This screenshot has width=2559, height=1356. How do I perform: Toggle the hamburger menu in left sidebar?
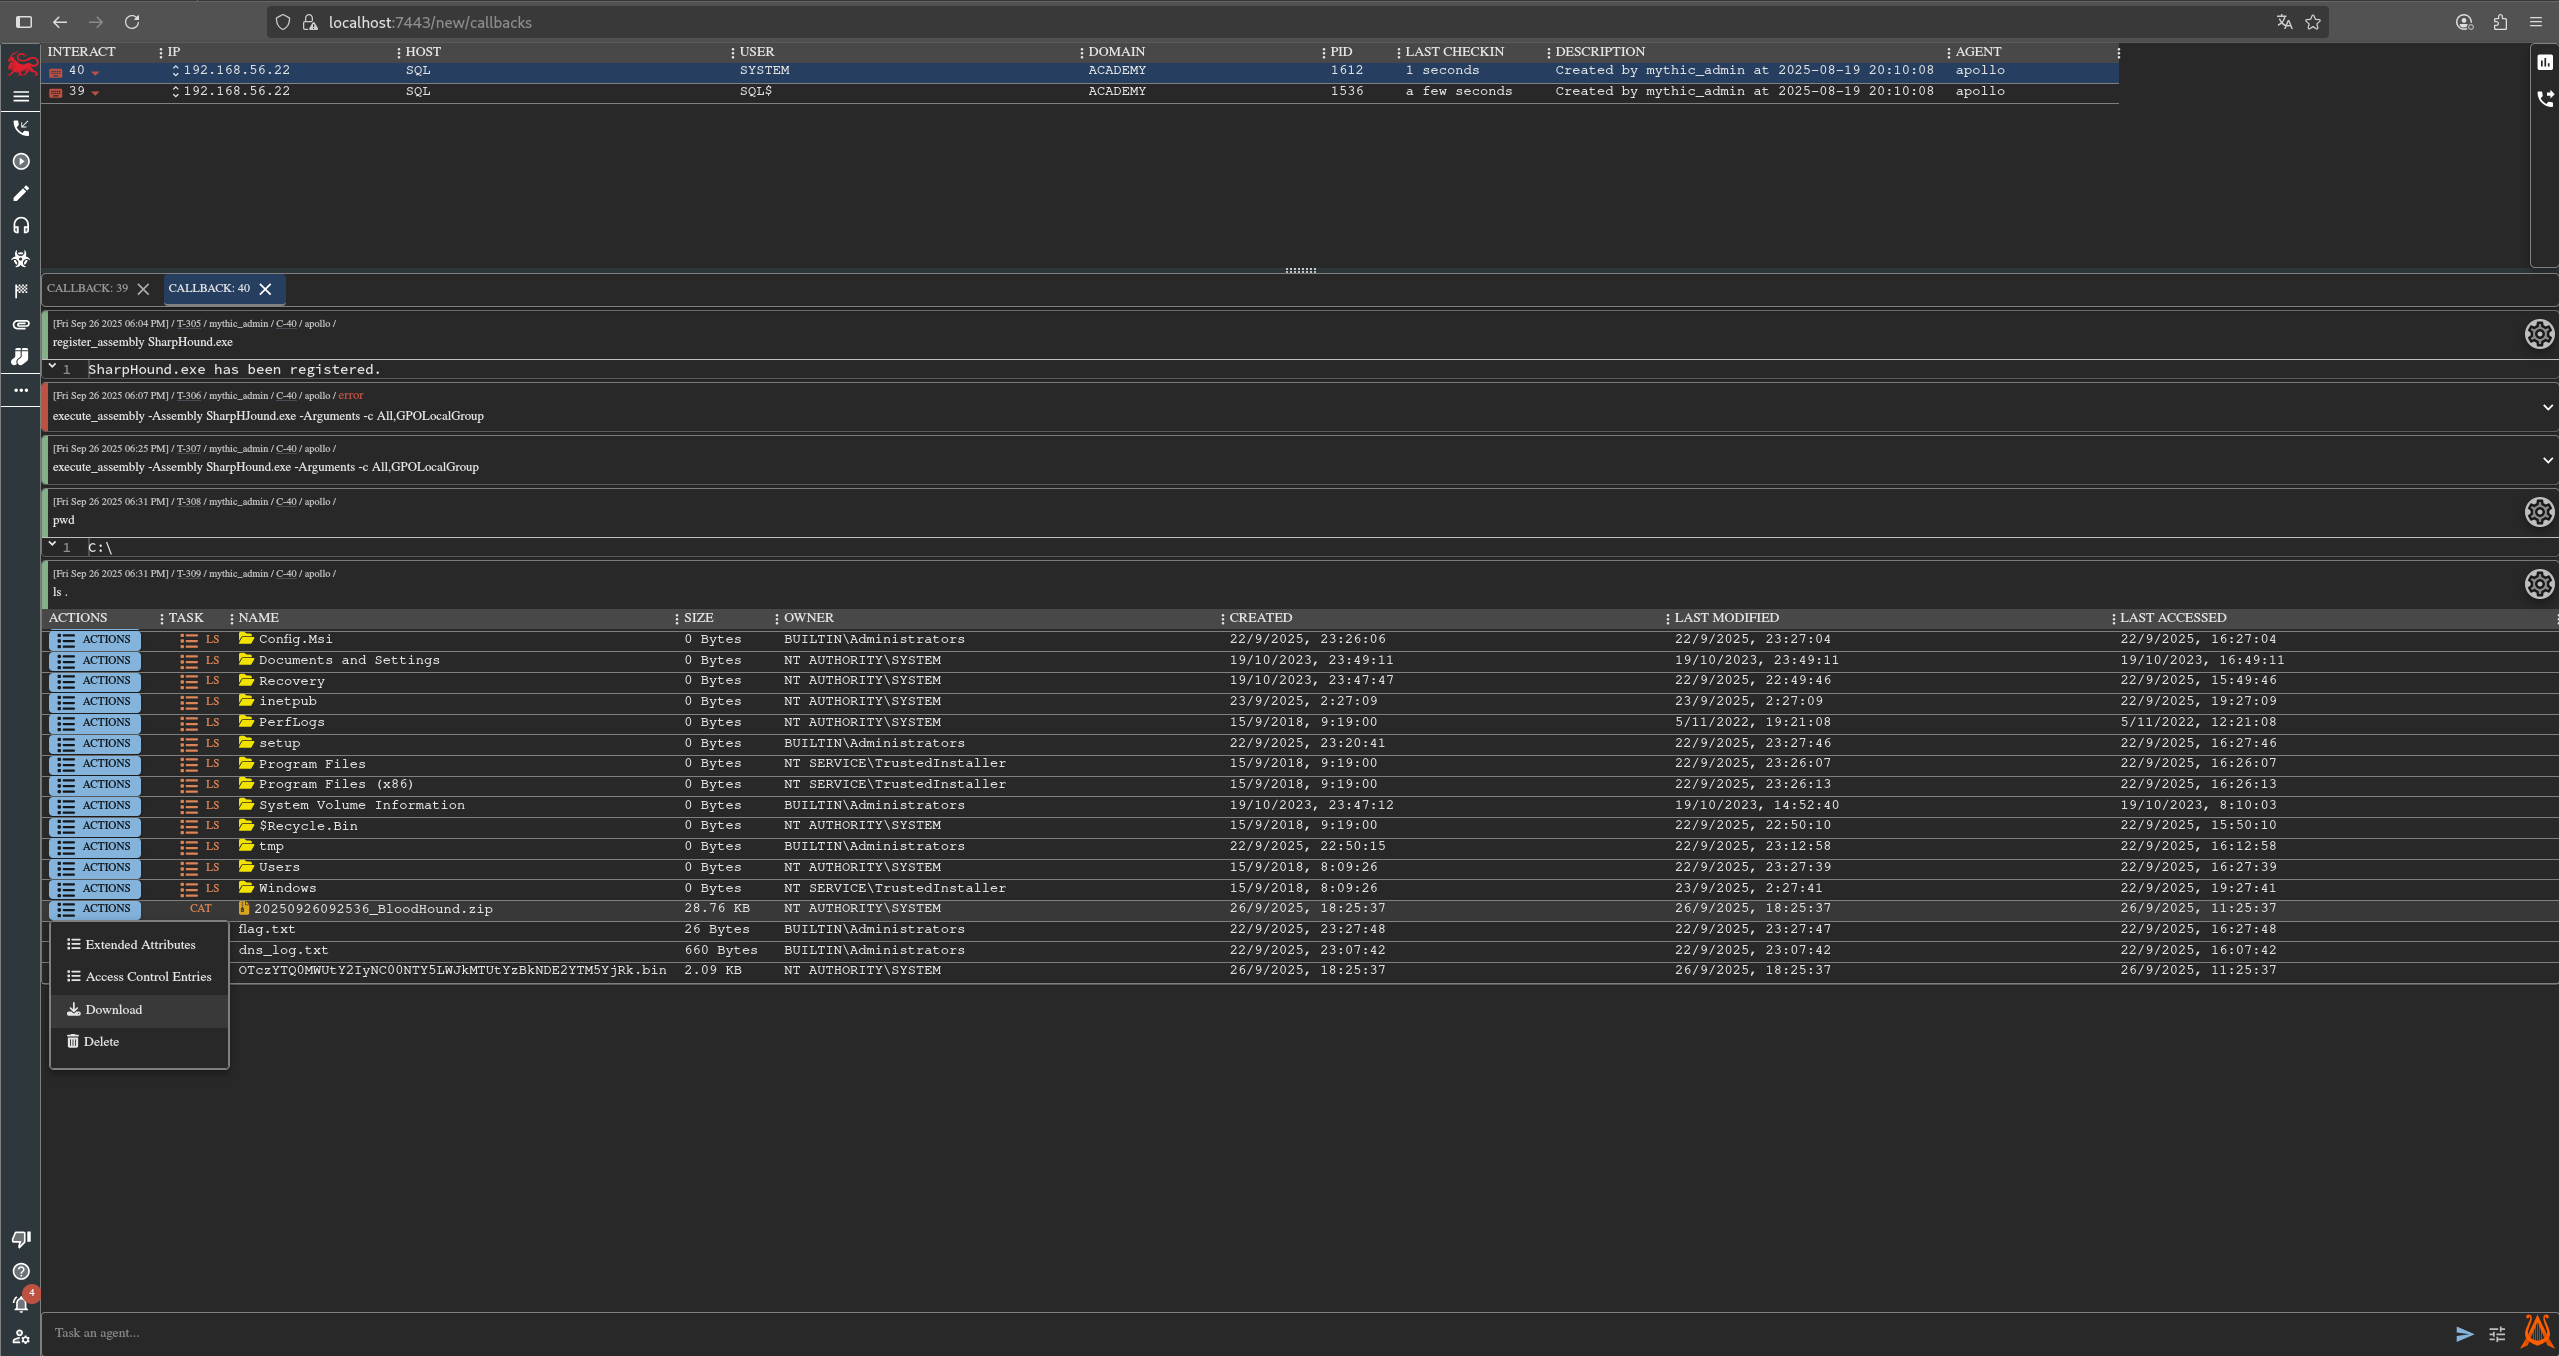pos(21,97)
